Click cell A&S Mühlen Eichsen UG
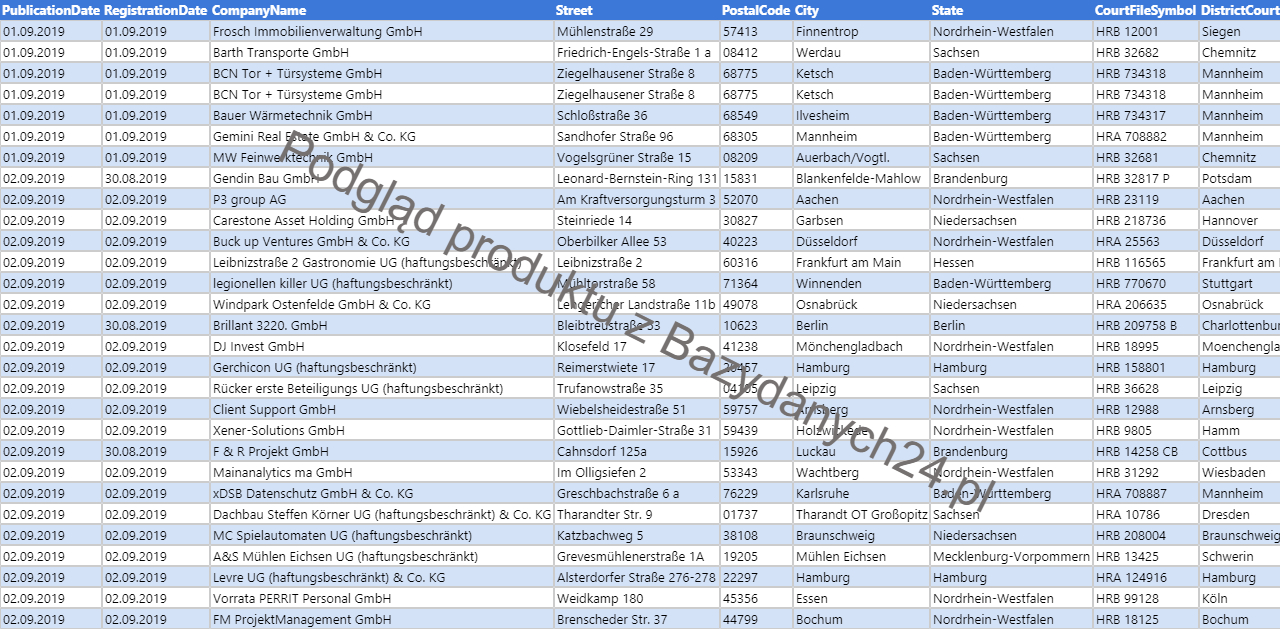The width and height of the screenshot is (1280, 630). [x=382, y=556]
